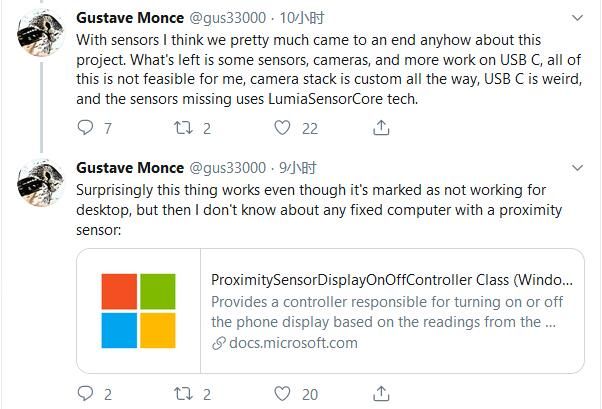Reply to the first tweet about sensors
This screenshot has width=602, height=409.
pyautogui.click(x=85, y=128)
